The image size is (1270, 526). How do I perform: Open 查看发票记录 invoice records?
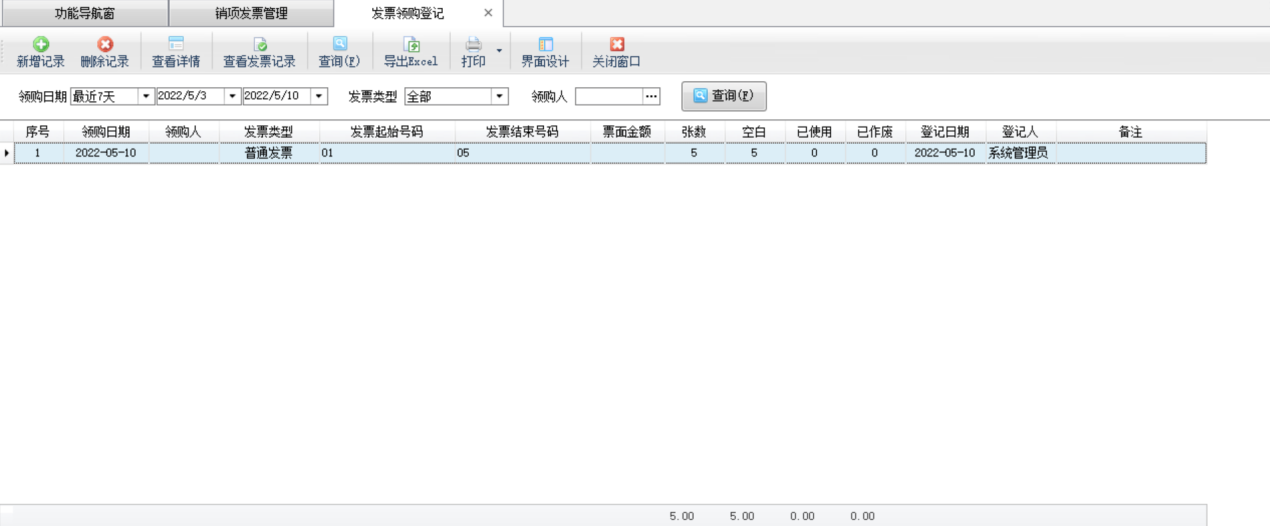coord(259,45)
